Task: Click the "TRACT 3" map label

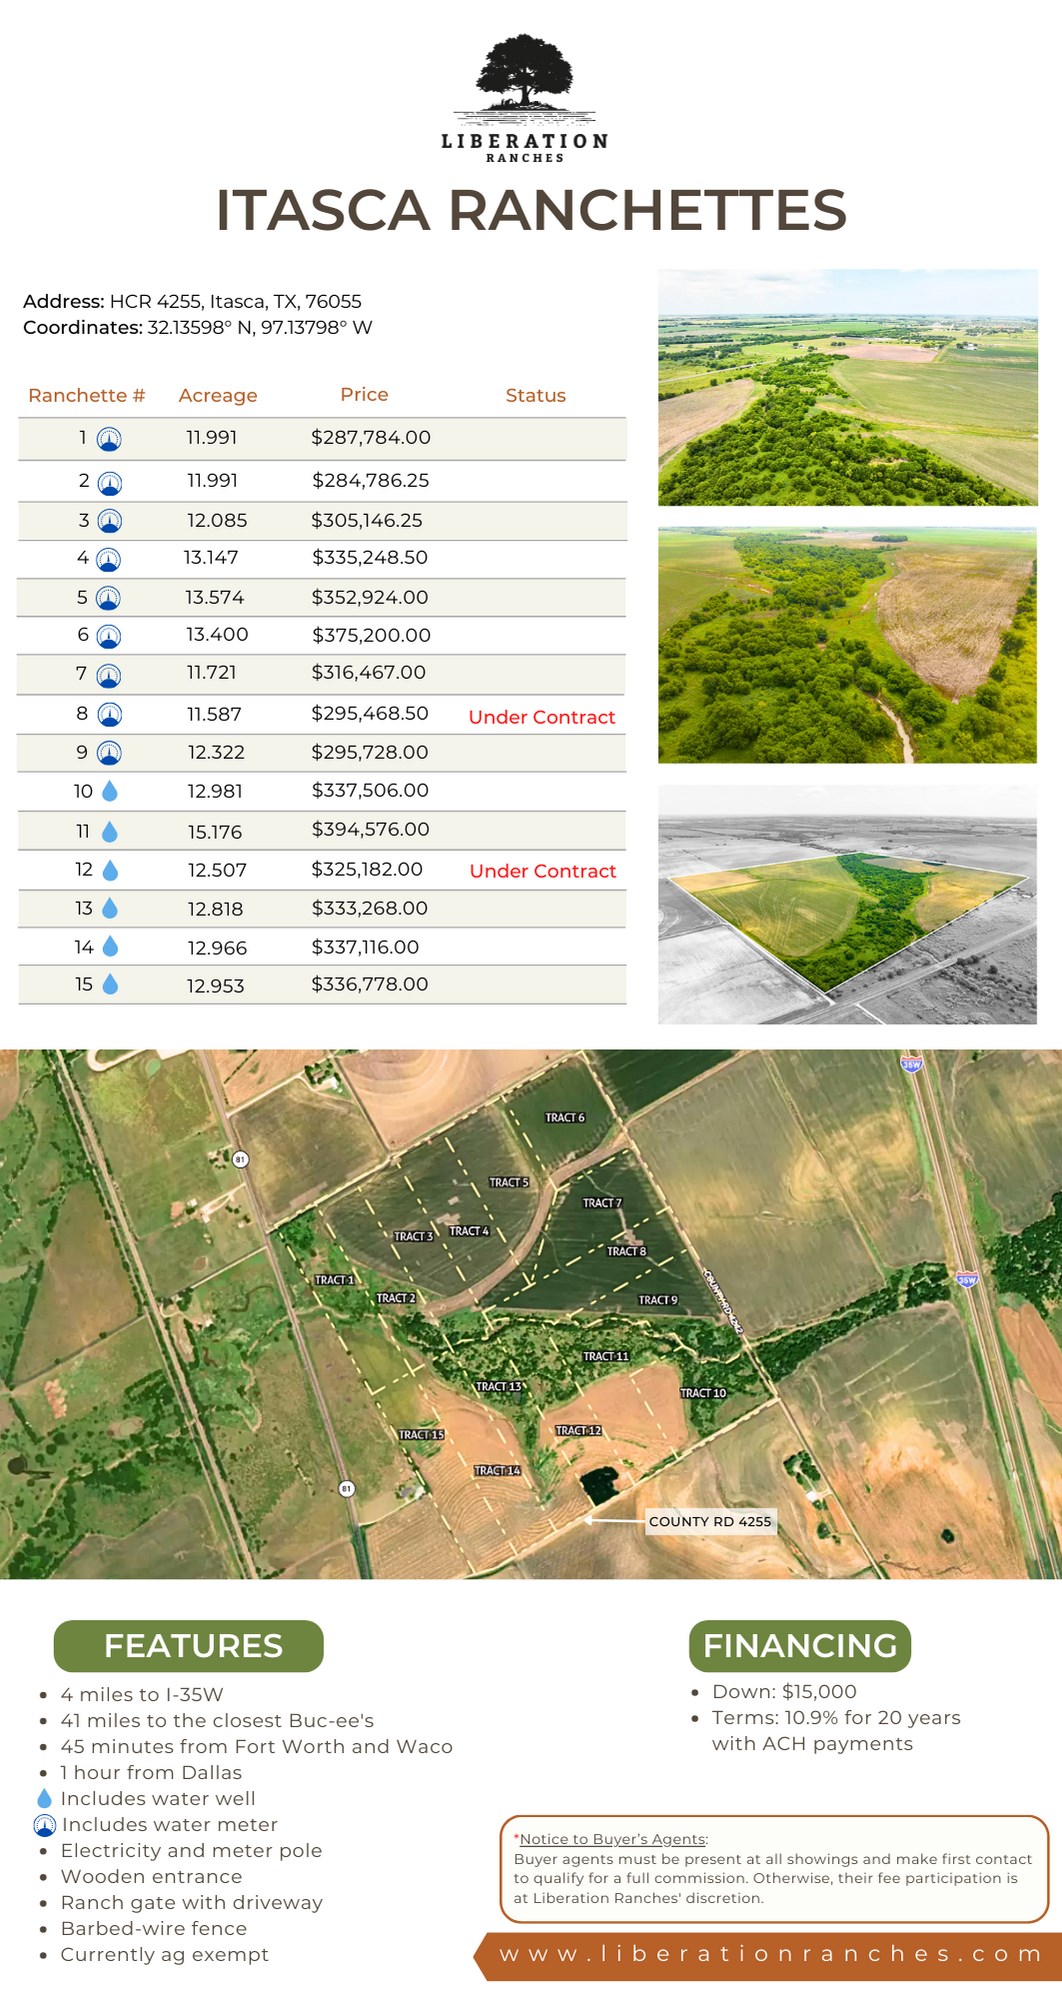Action: click(x=414, y=1237)
